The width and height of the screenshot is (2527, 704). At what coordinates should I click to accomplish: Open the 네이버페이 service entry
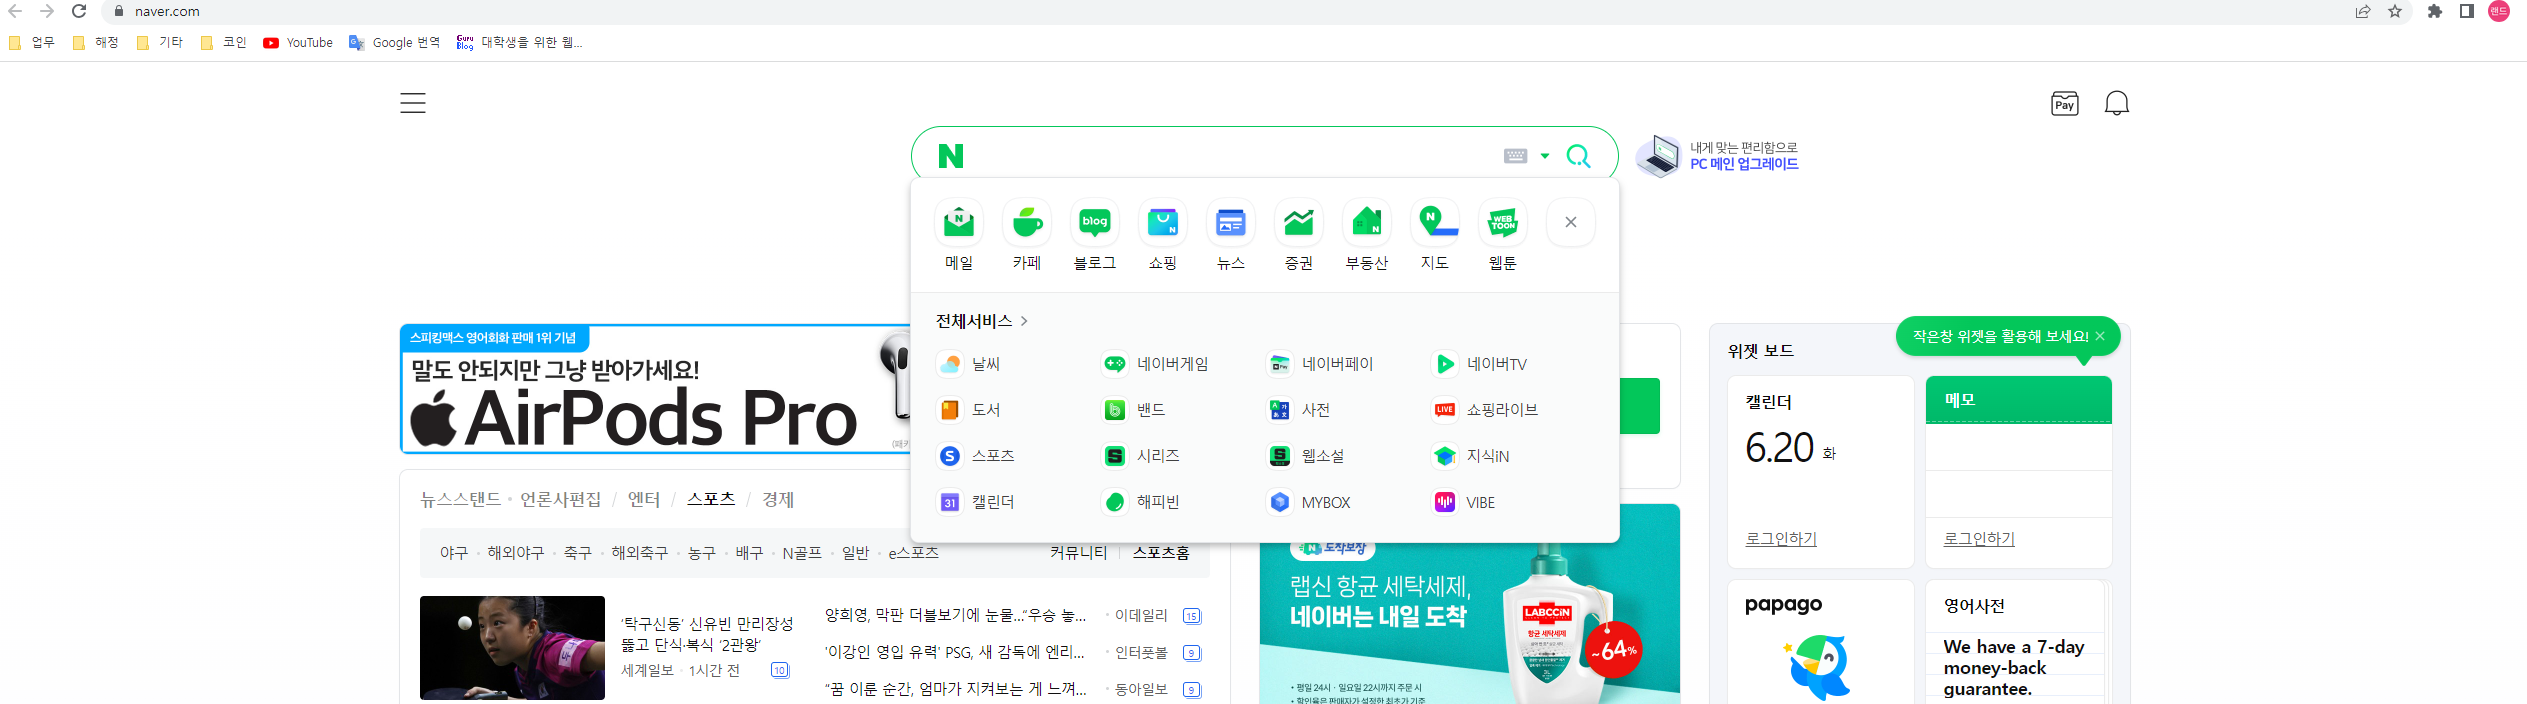coord(1320,364)
